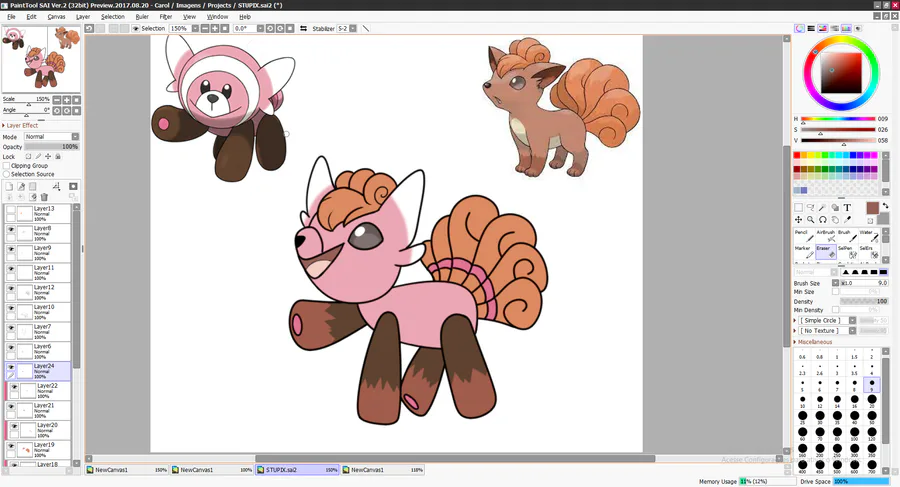
Task: Click the foreground brown color swatch
Action: [872, 208]
